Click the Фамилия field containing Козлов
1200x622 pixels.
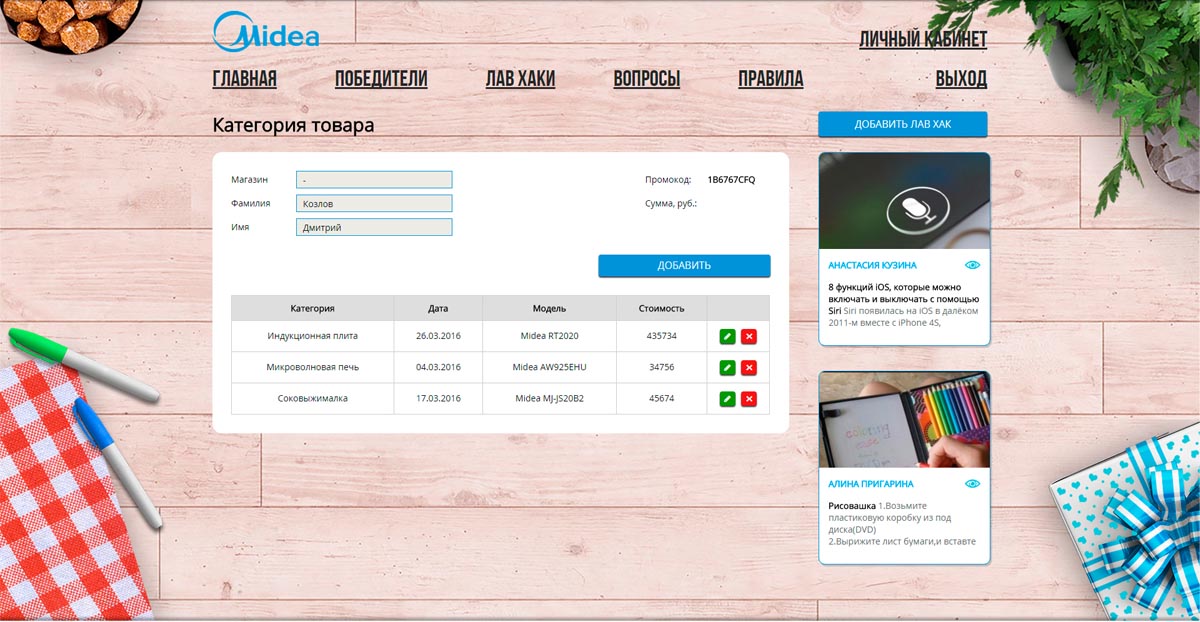coord(374,204)
